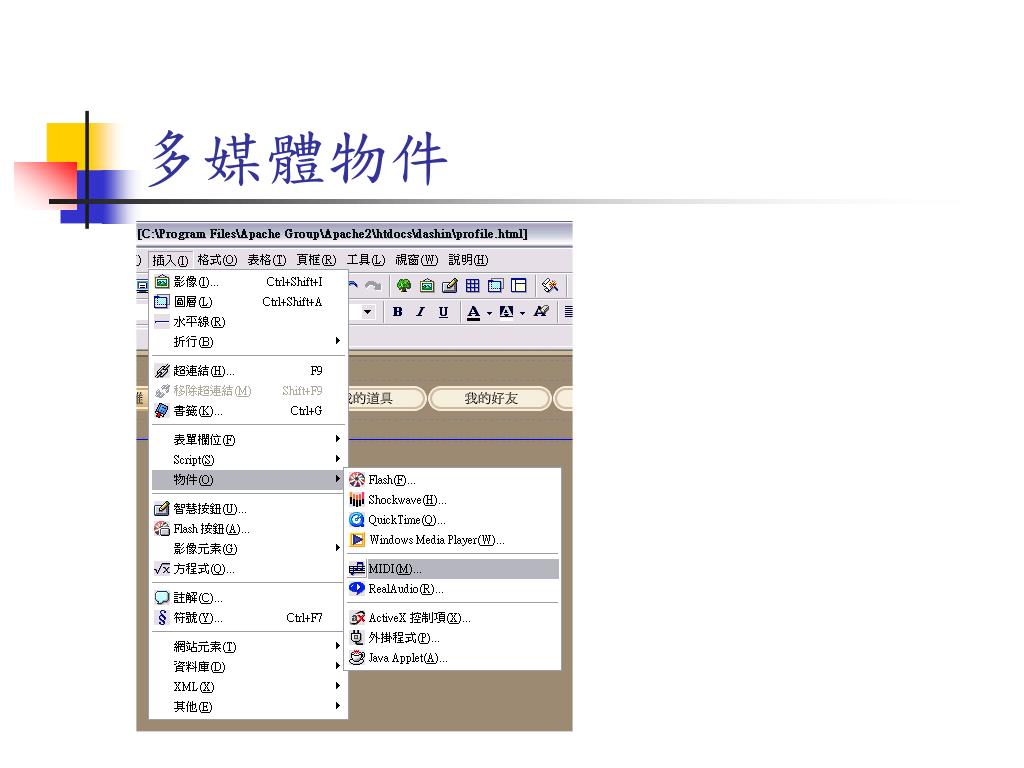Click the paragraph alignment icon
This screenshot has width=1024, height=768.
tap(568, 312)
